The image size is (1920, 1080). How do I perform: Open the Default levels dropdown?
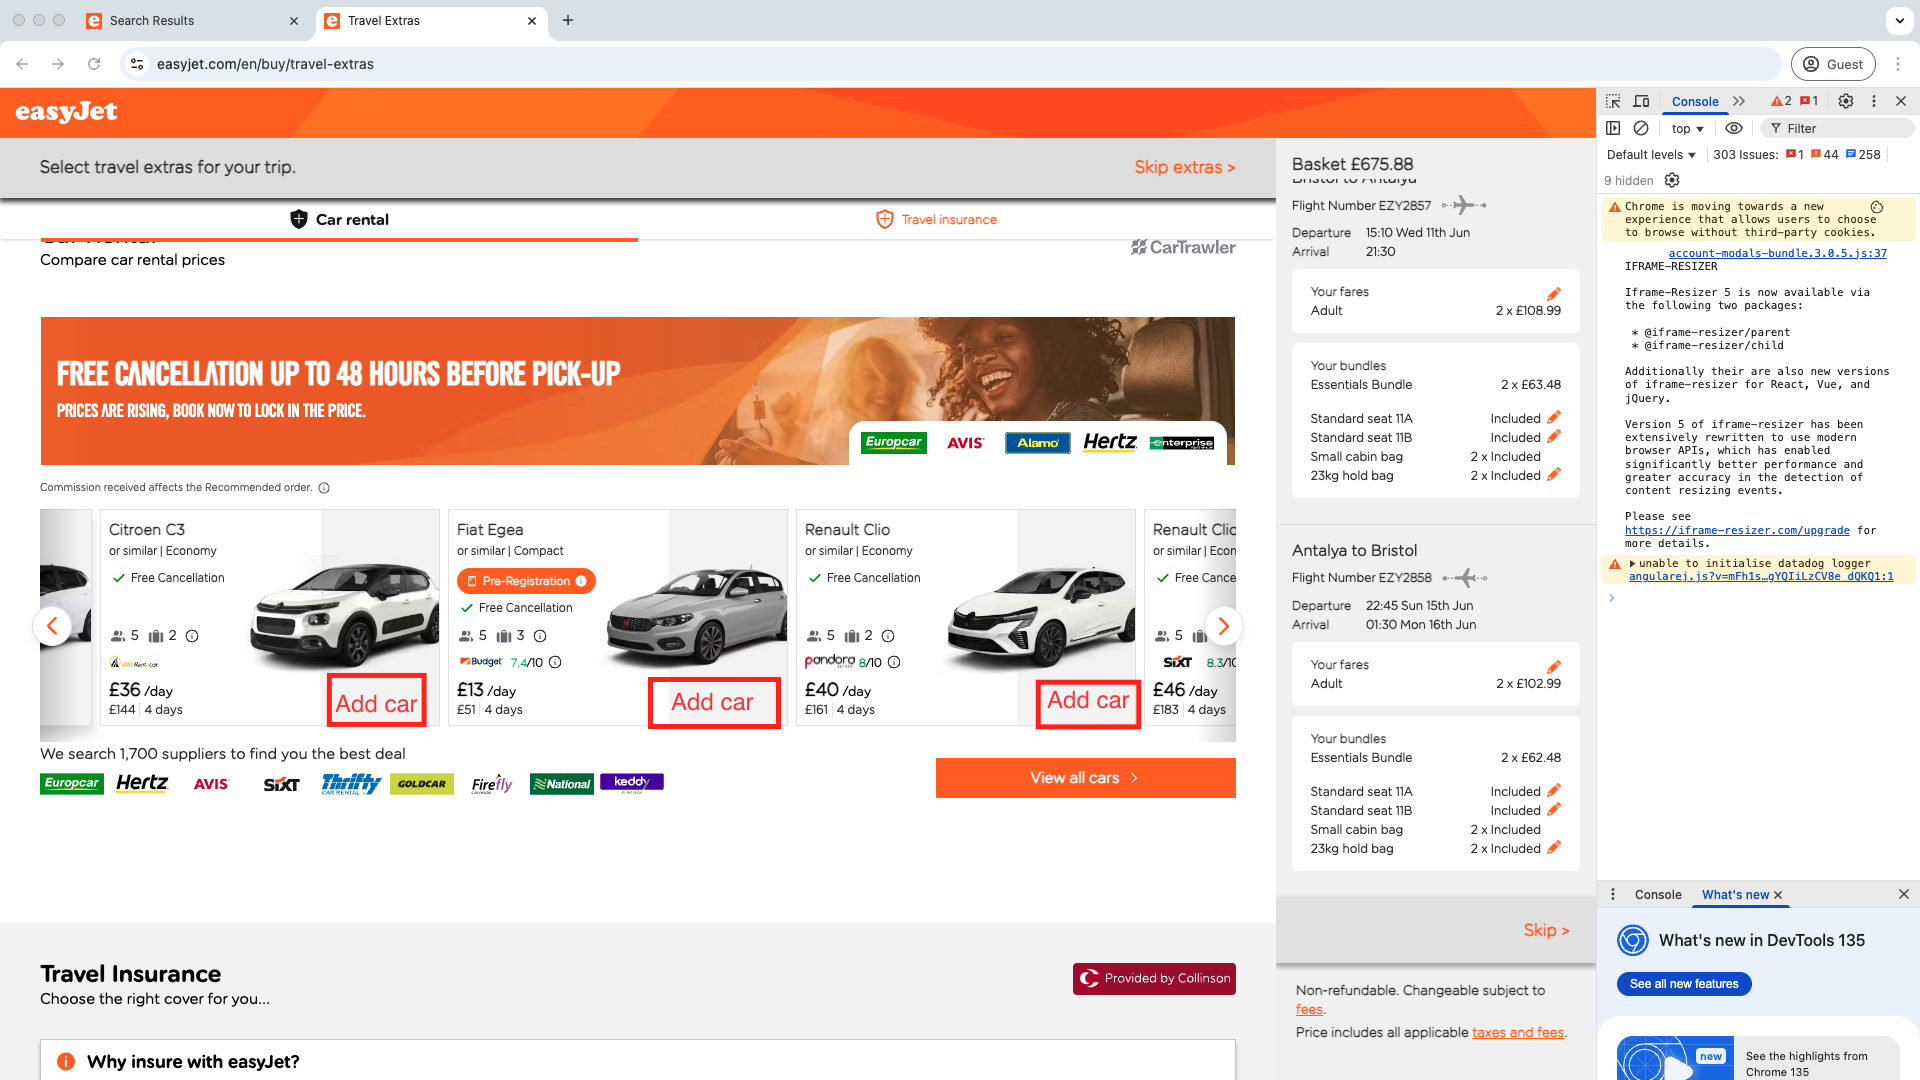[x=1651, y=155]
